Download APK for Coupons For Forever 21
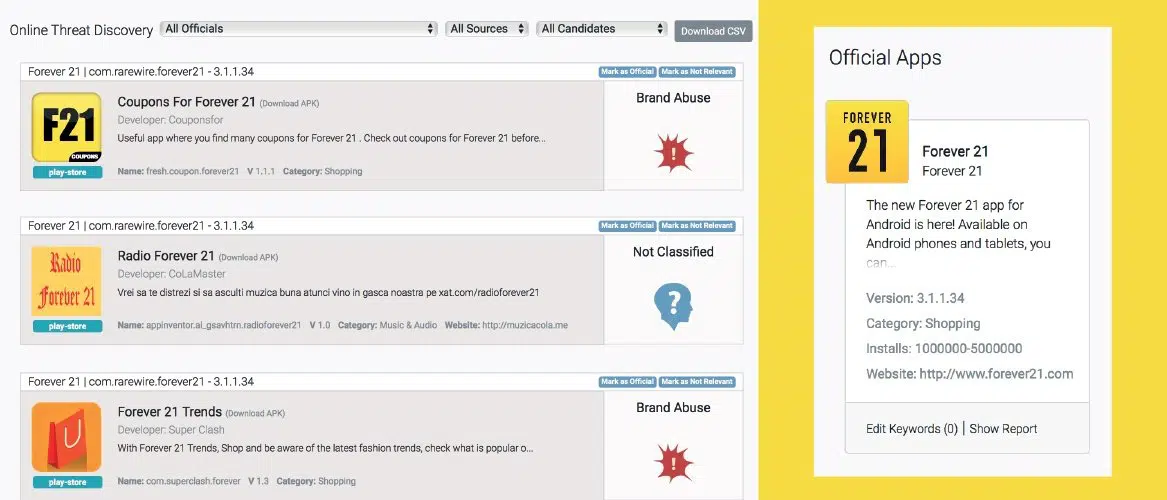Image resolution: width=1167 pixels, height=500 pixels. point(290,103)
